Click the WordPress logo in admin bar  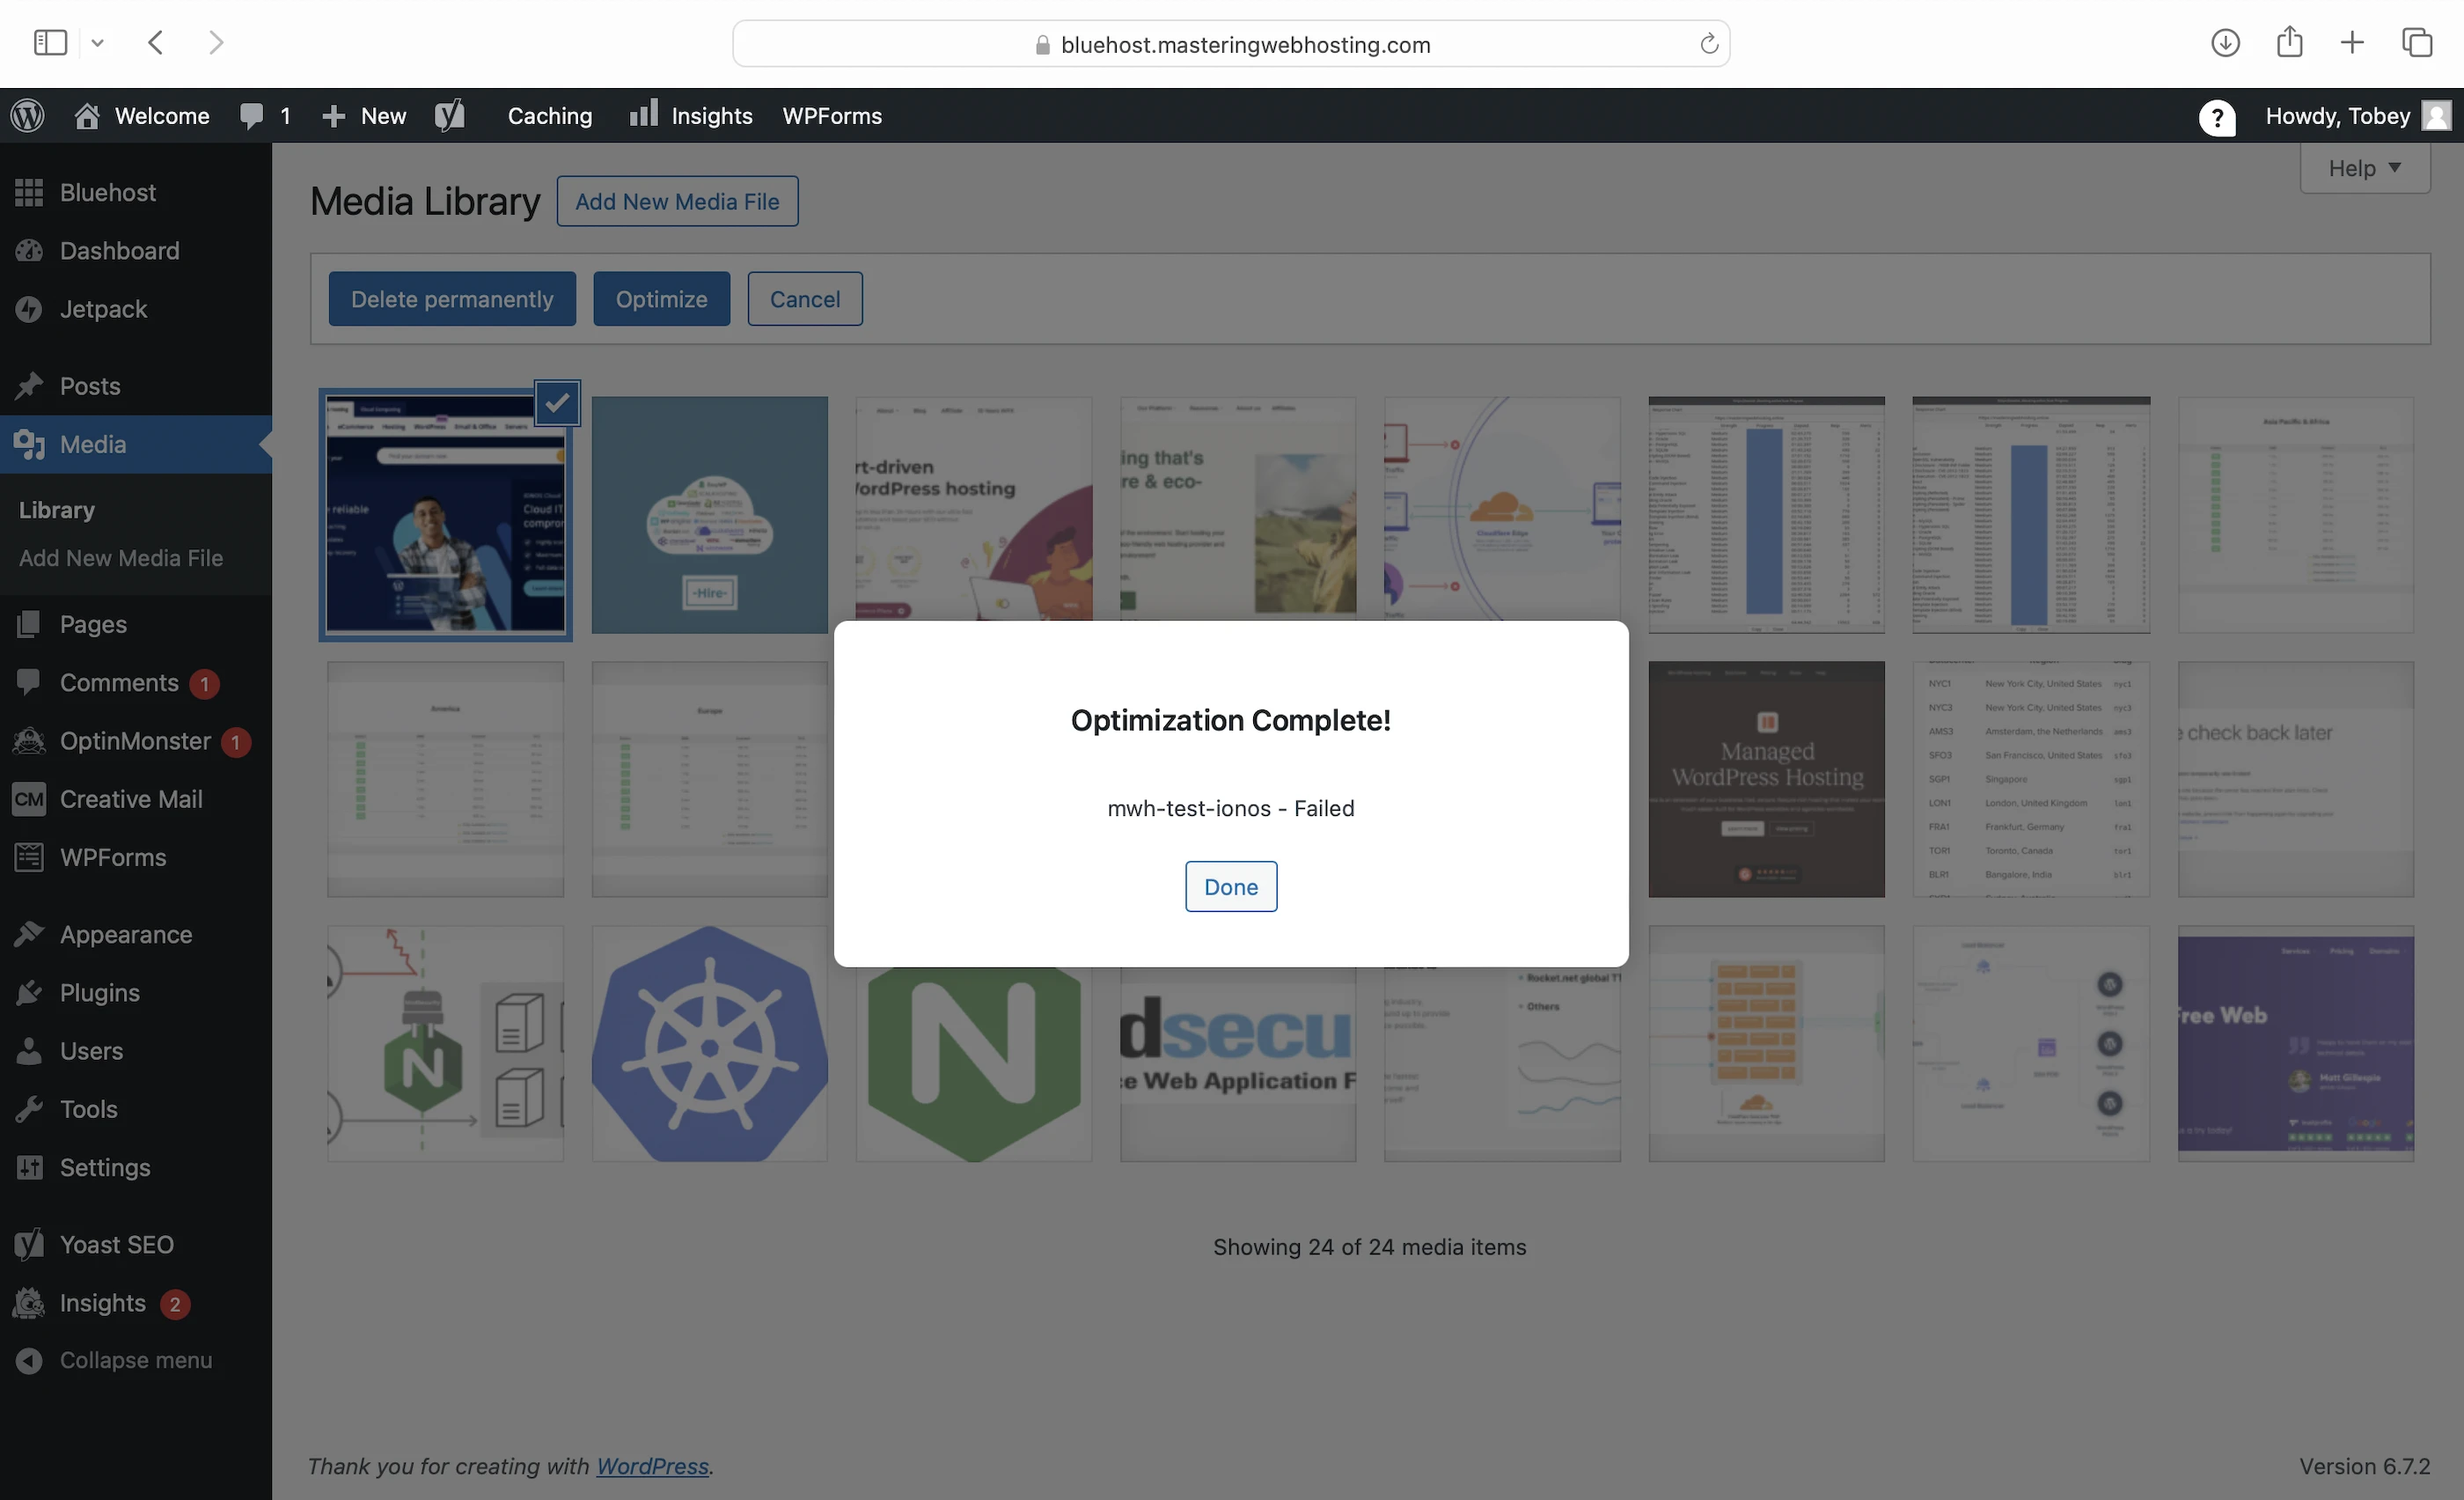click(x=28, y=116)
